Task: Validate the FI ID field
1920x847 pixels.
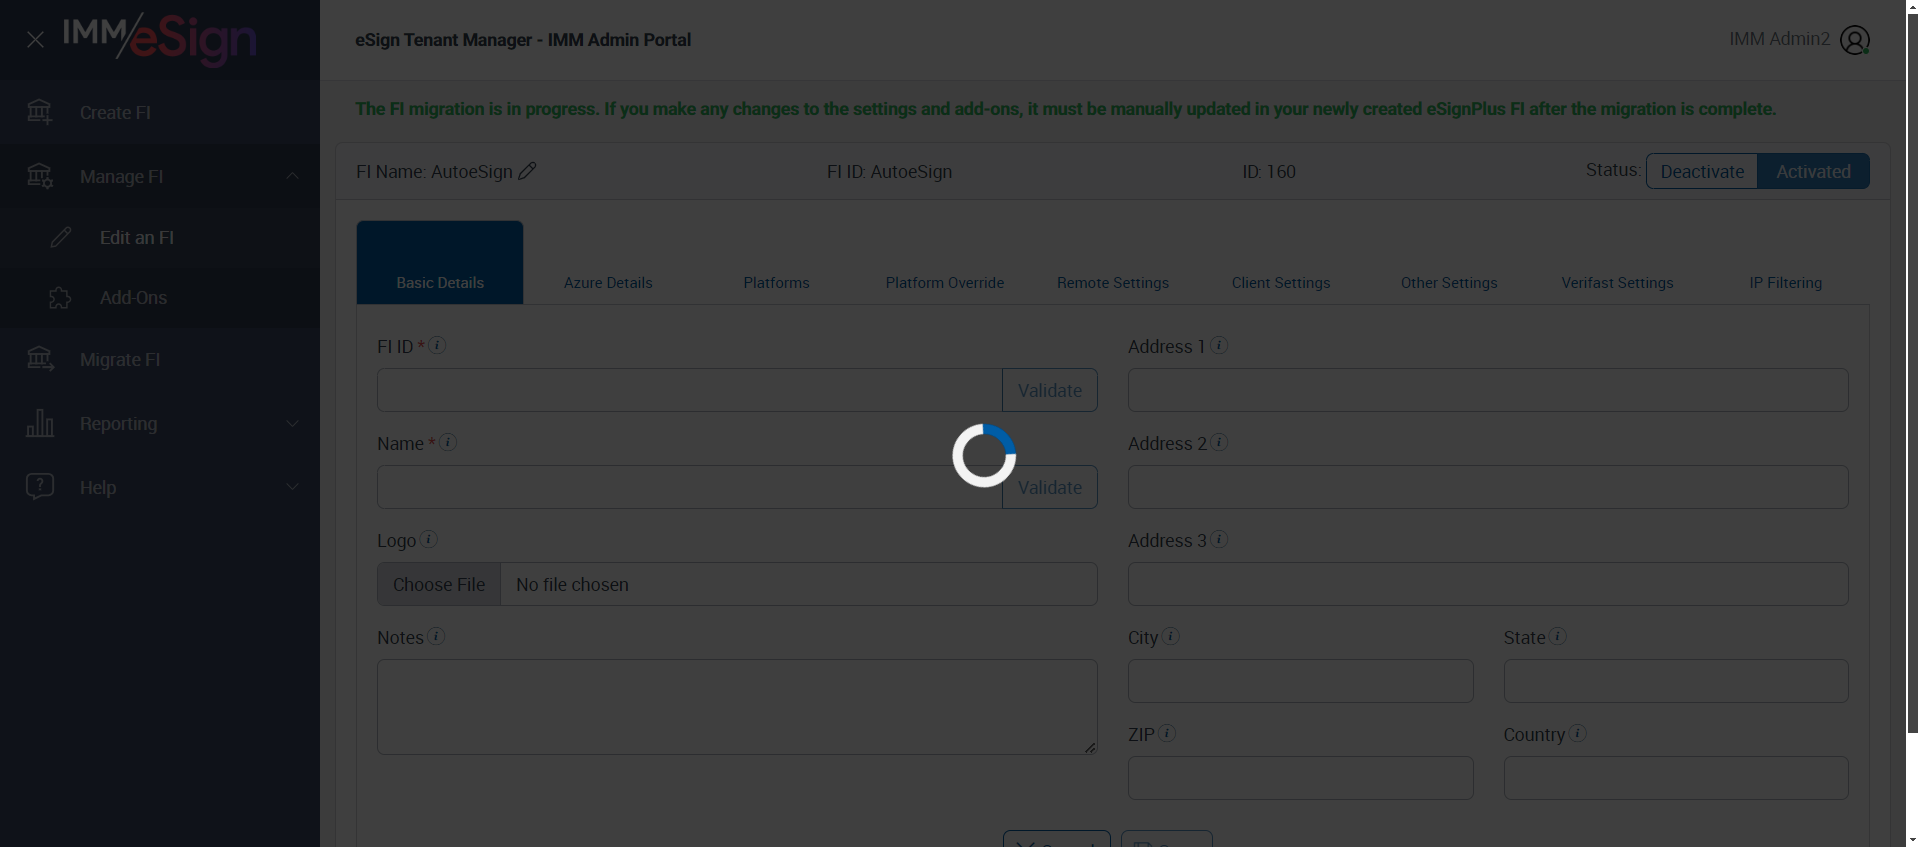Action: tap(1050, 390)
